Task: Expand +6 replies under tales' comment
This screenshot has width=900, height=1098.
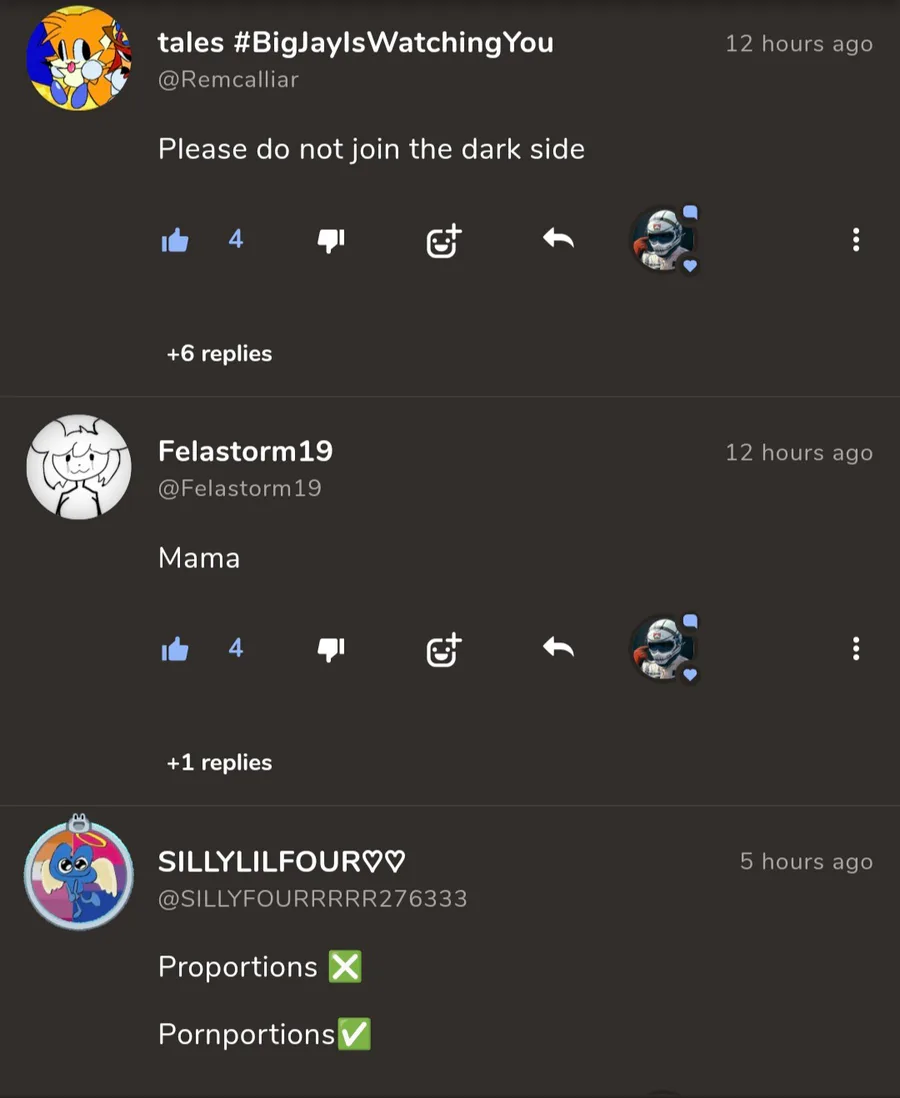Action: [219, 354]
